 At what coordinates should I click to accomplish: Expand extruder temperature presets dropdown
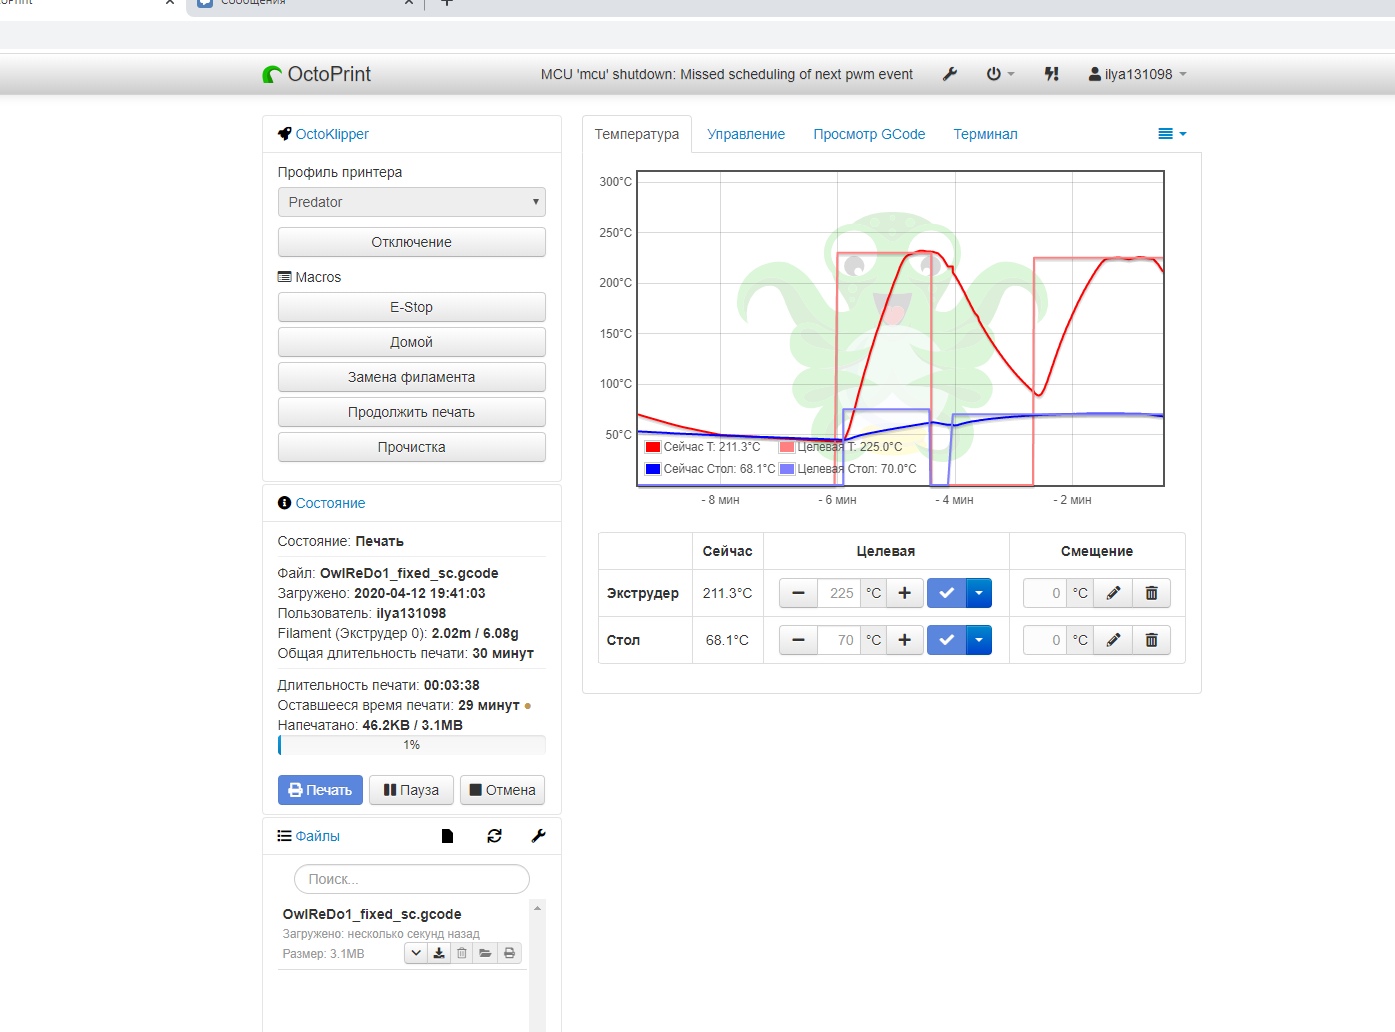coord(979,593)
